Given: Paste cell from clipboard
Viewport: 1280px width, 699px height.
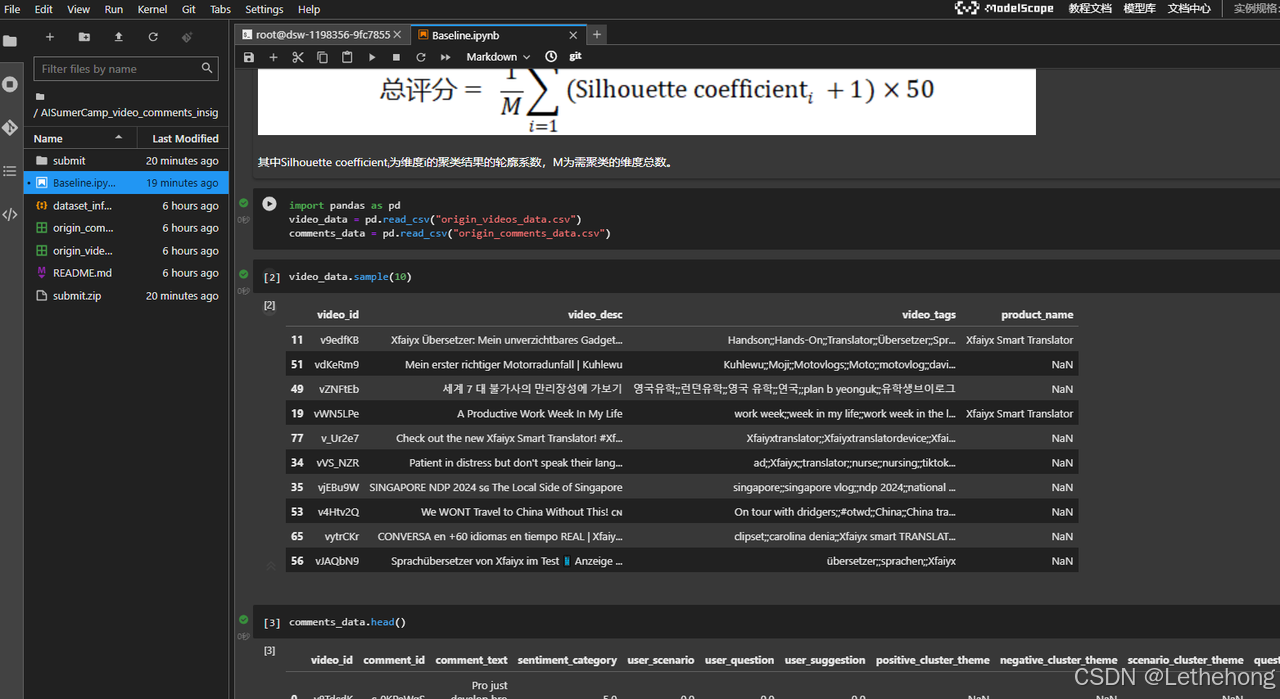Looking at the screenshot, I should tap(347, 57).
